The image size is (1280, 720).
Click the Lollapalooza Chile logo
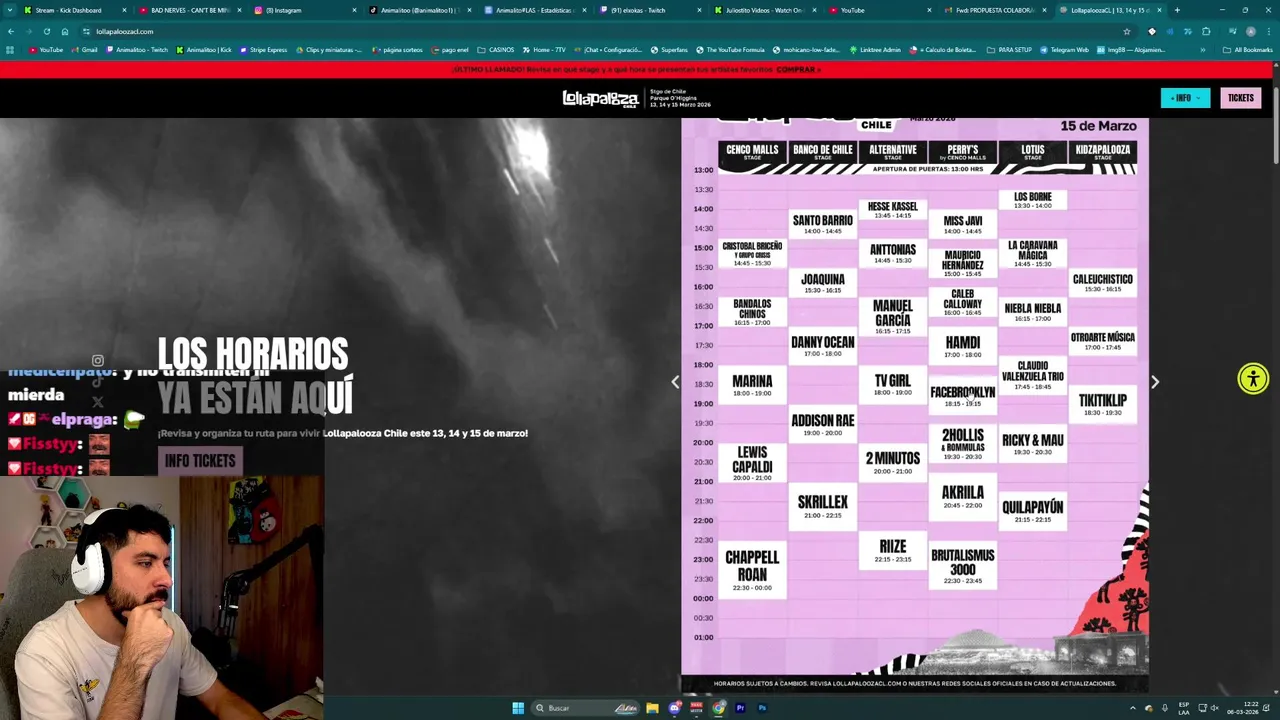pyautogui.click(x=600, y=98)
